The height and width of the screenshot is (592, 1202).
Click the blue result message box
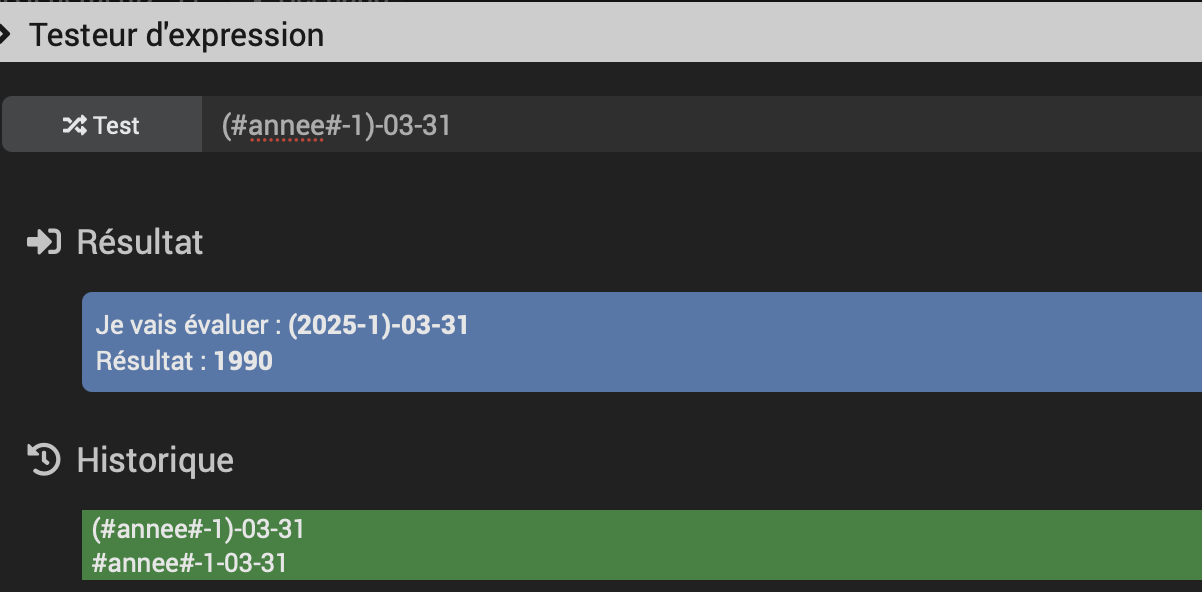(642, 342)
